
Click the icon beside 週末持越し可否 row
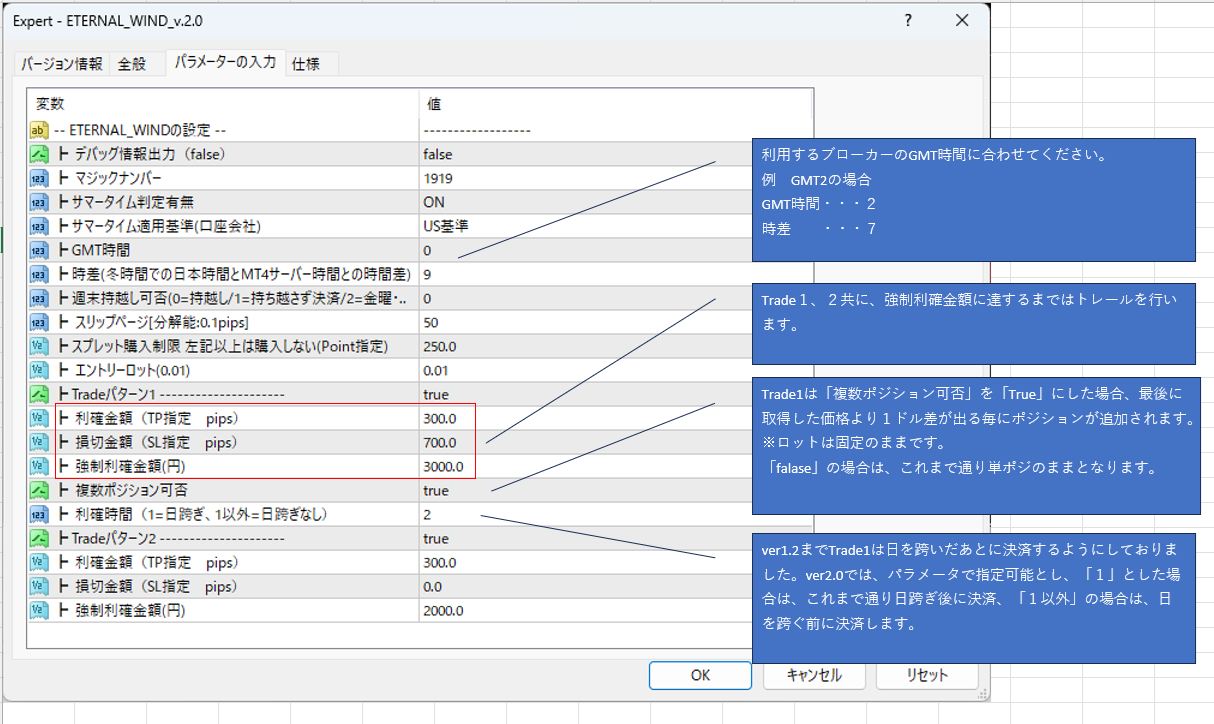tap(39, 298)
